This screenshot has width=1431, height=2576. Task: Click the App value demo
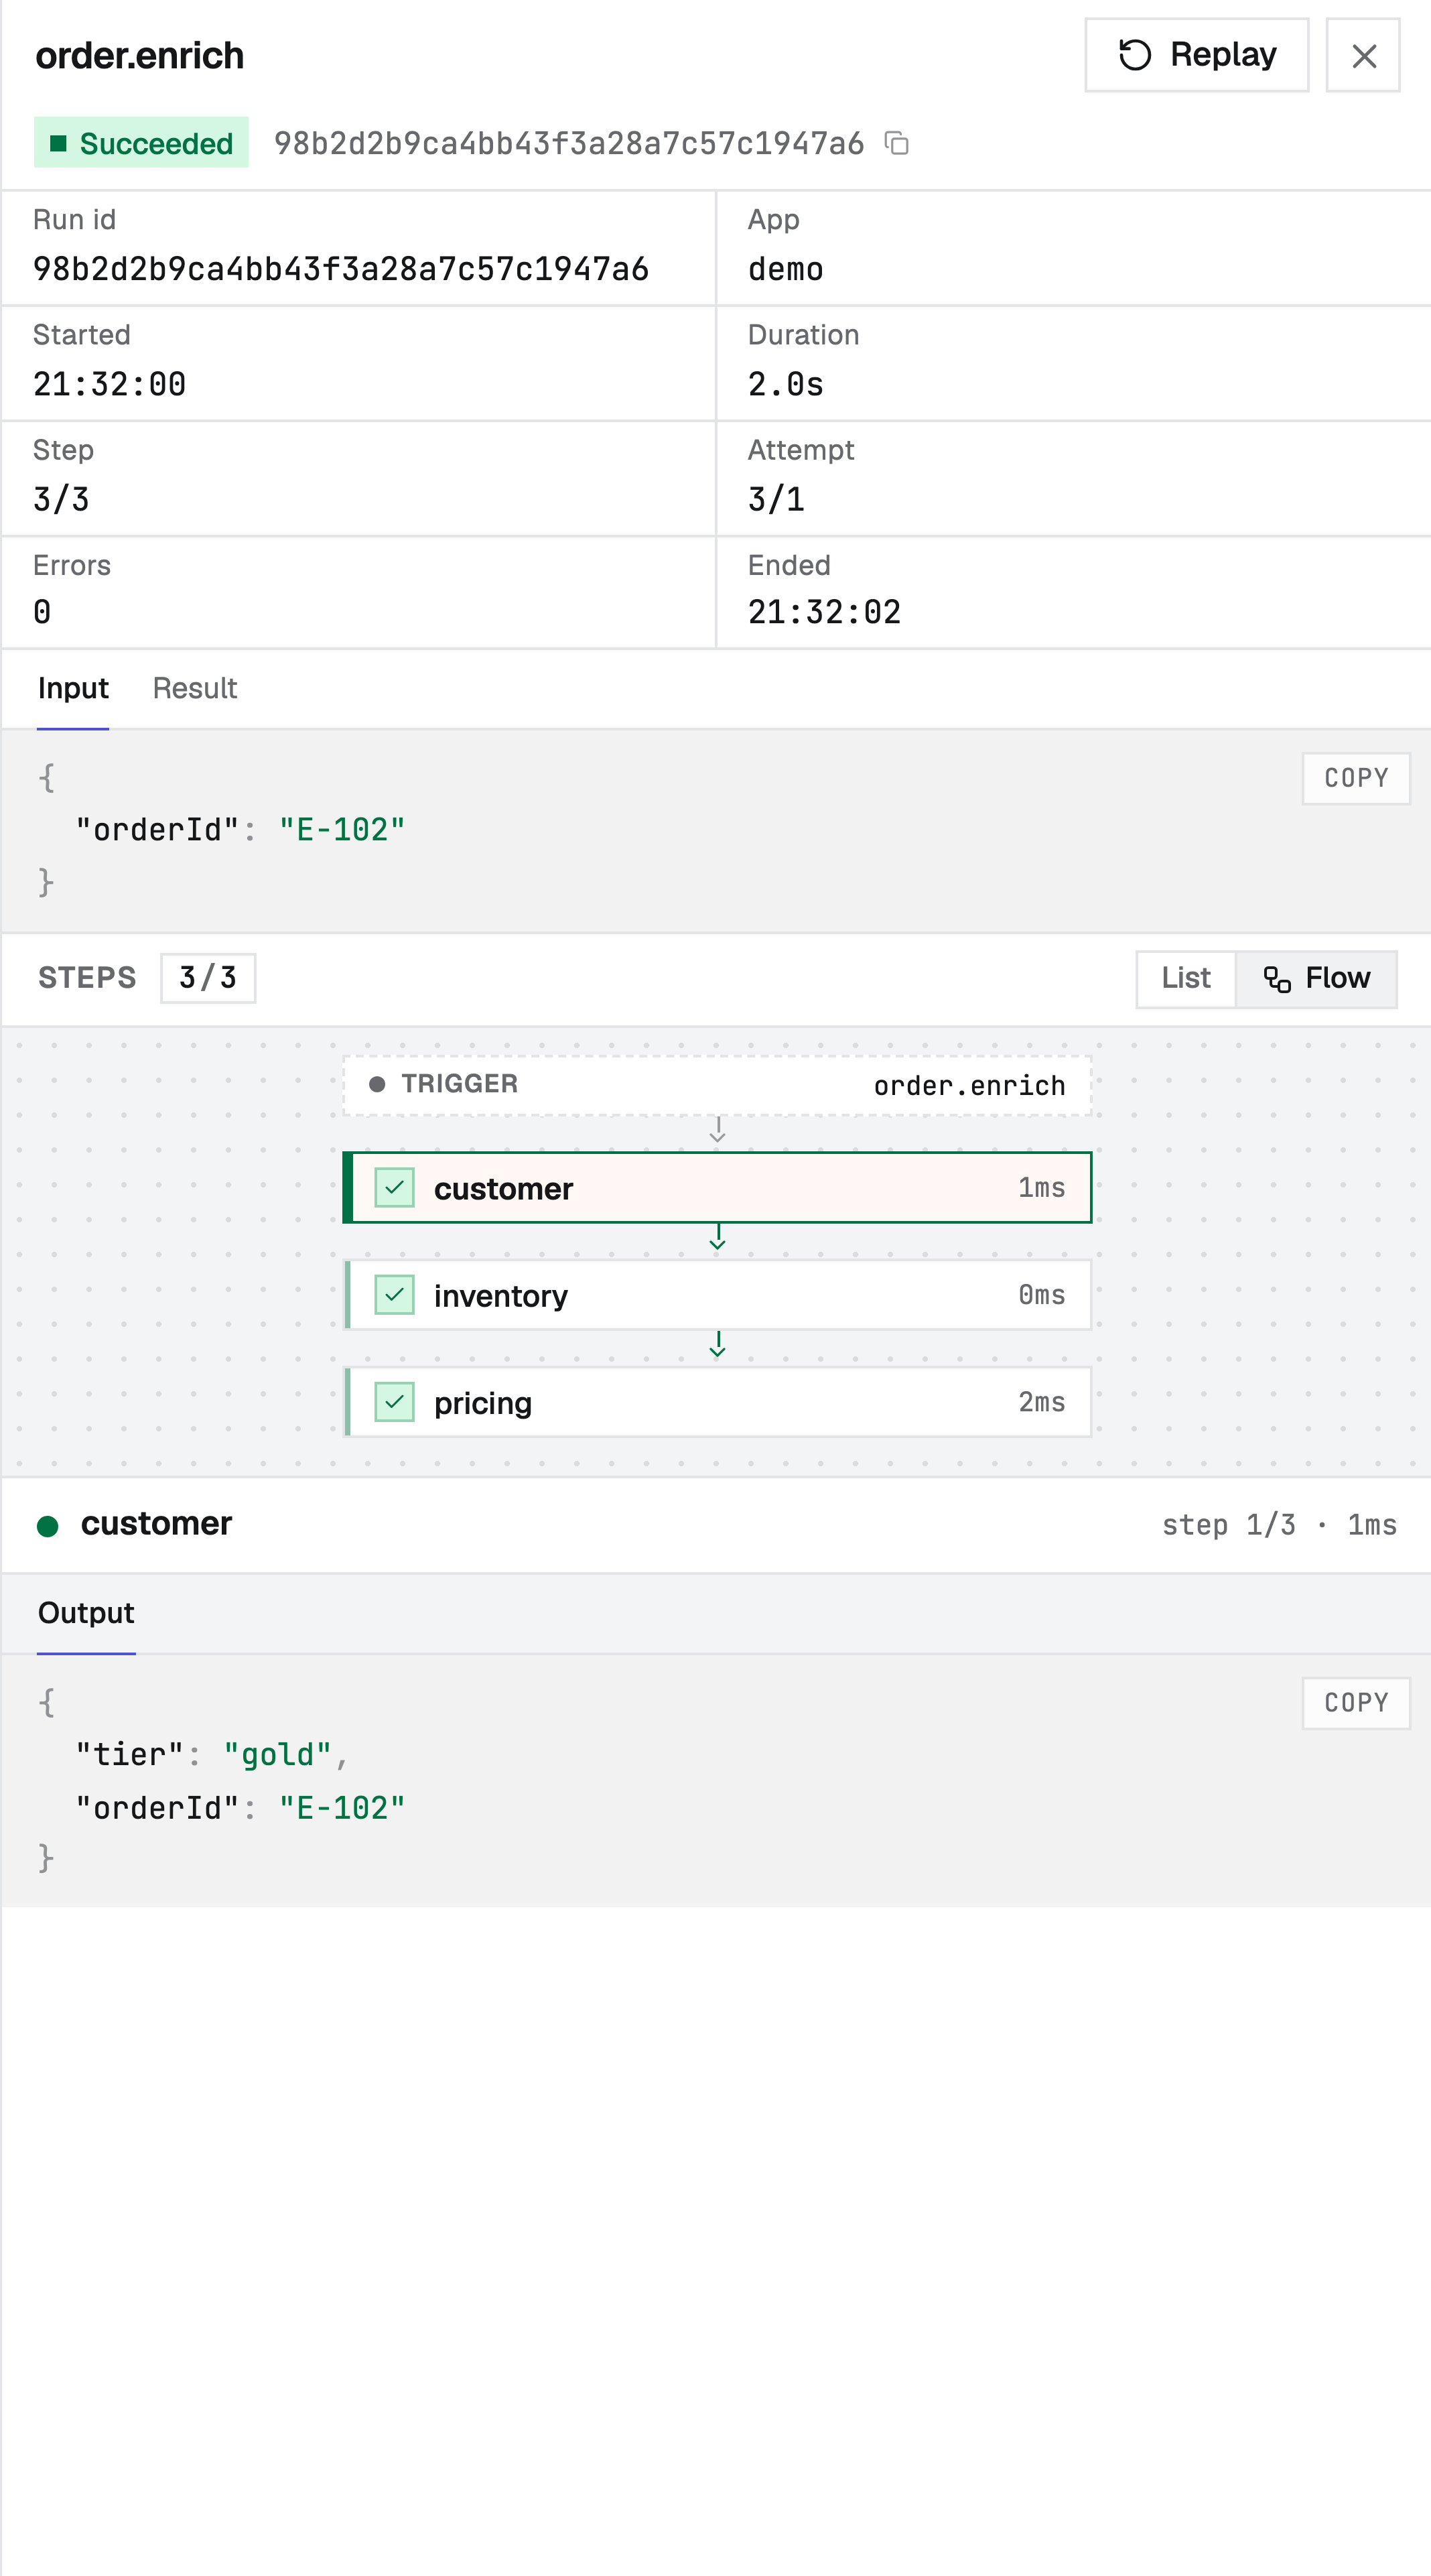point(786,269)
